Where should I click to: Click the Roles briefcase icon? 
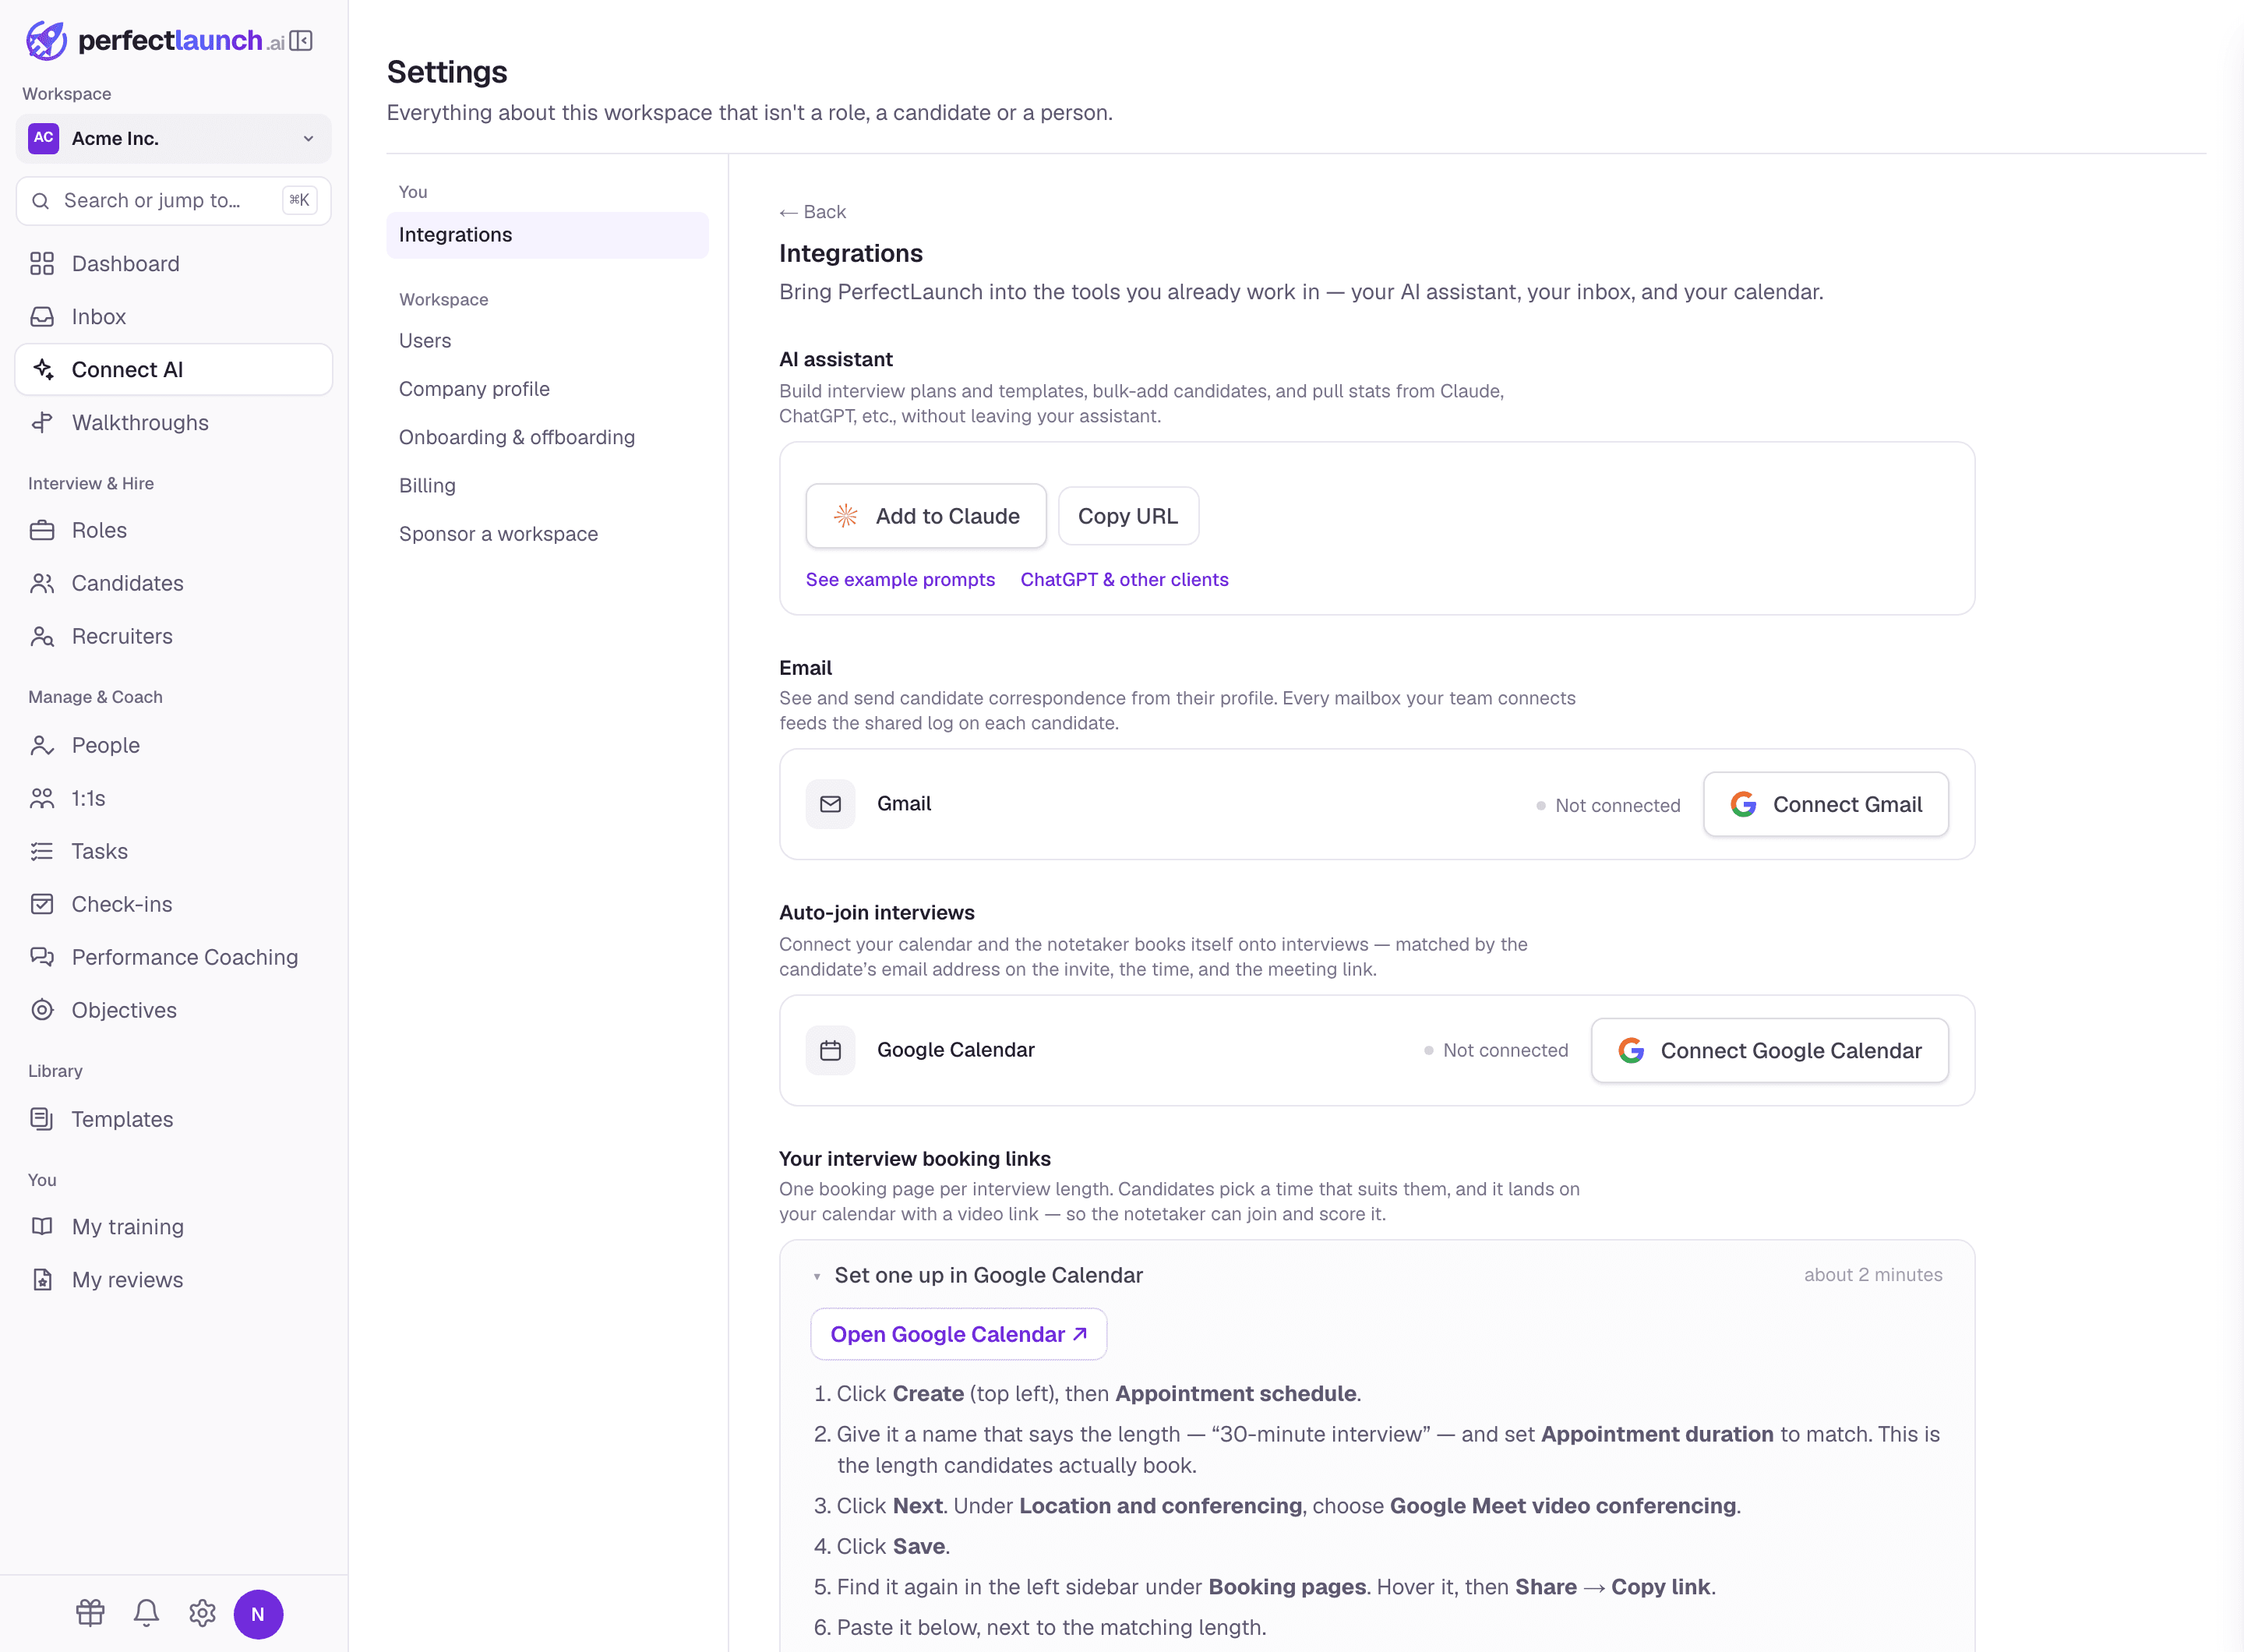[42, 531]
